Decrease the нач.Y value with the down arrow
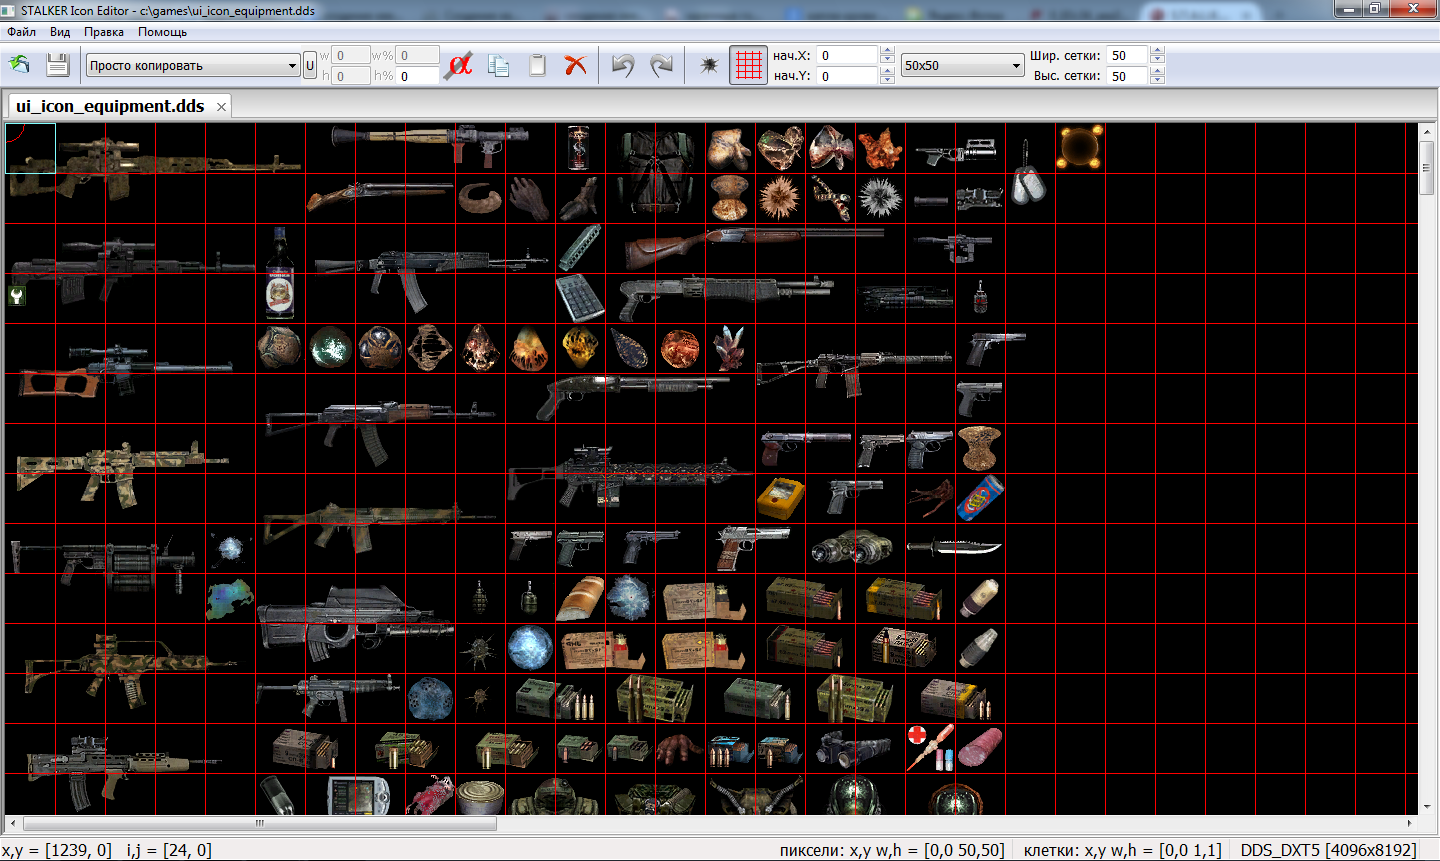Viewport: 1440px width, 861px height. tap(887, 81)
